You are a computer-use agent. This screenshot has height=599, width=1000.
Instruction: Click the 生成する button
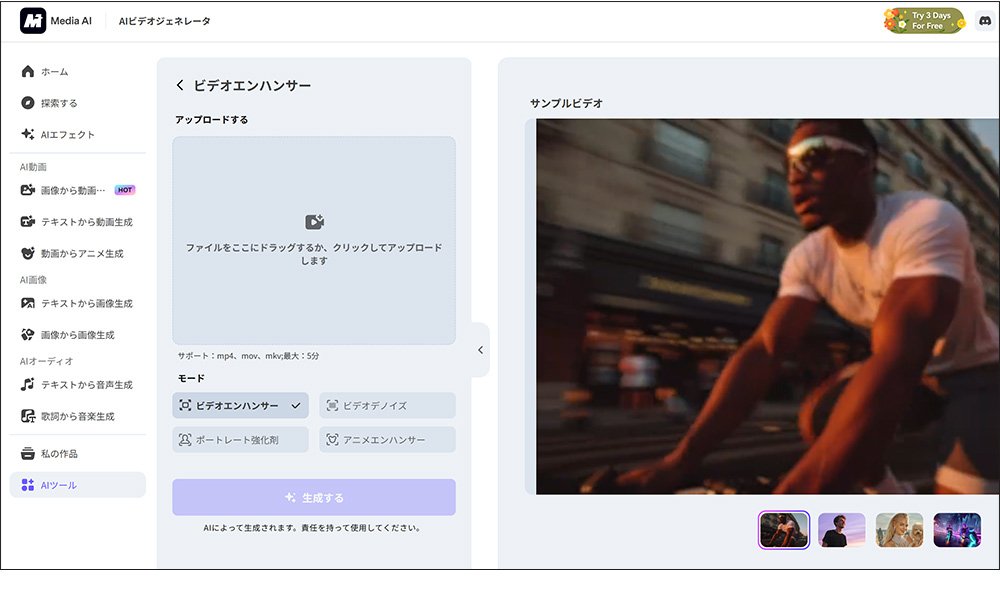point(313,497)
